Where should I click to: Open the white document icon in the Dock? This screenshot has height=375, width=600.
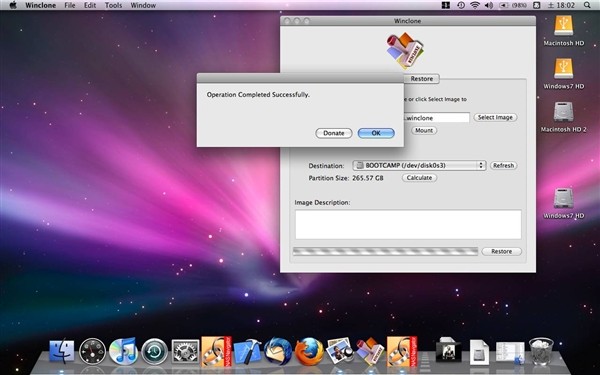point(479,352)
